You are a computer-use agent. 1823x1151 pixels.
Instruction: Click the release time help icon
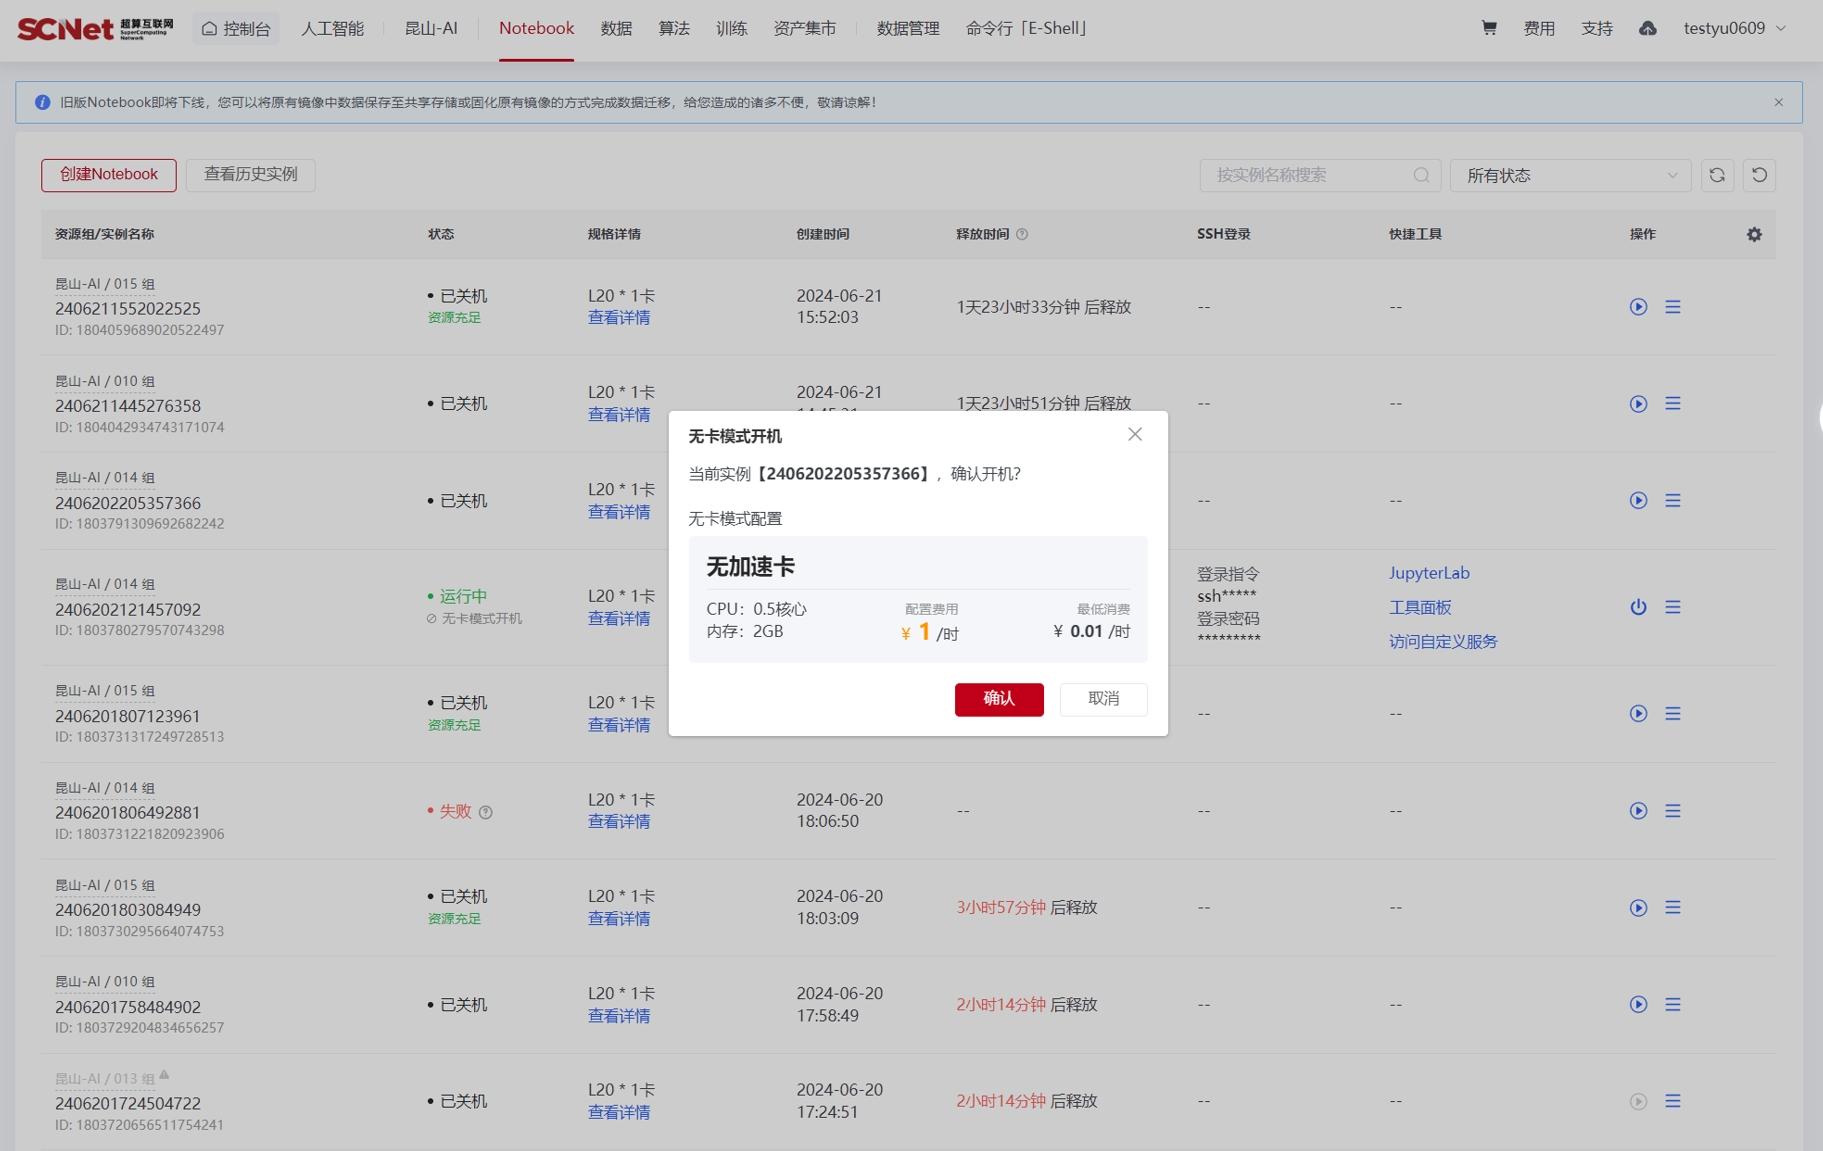click(x=1022, y=234)
